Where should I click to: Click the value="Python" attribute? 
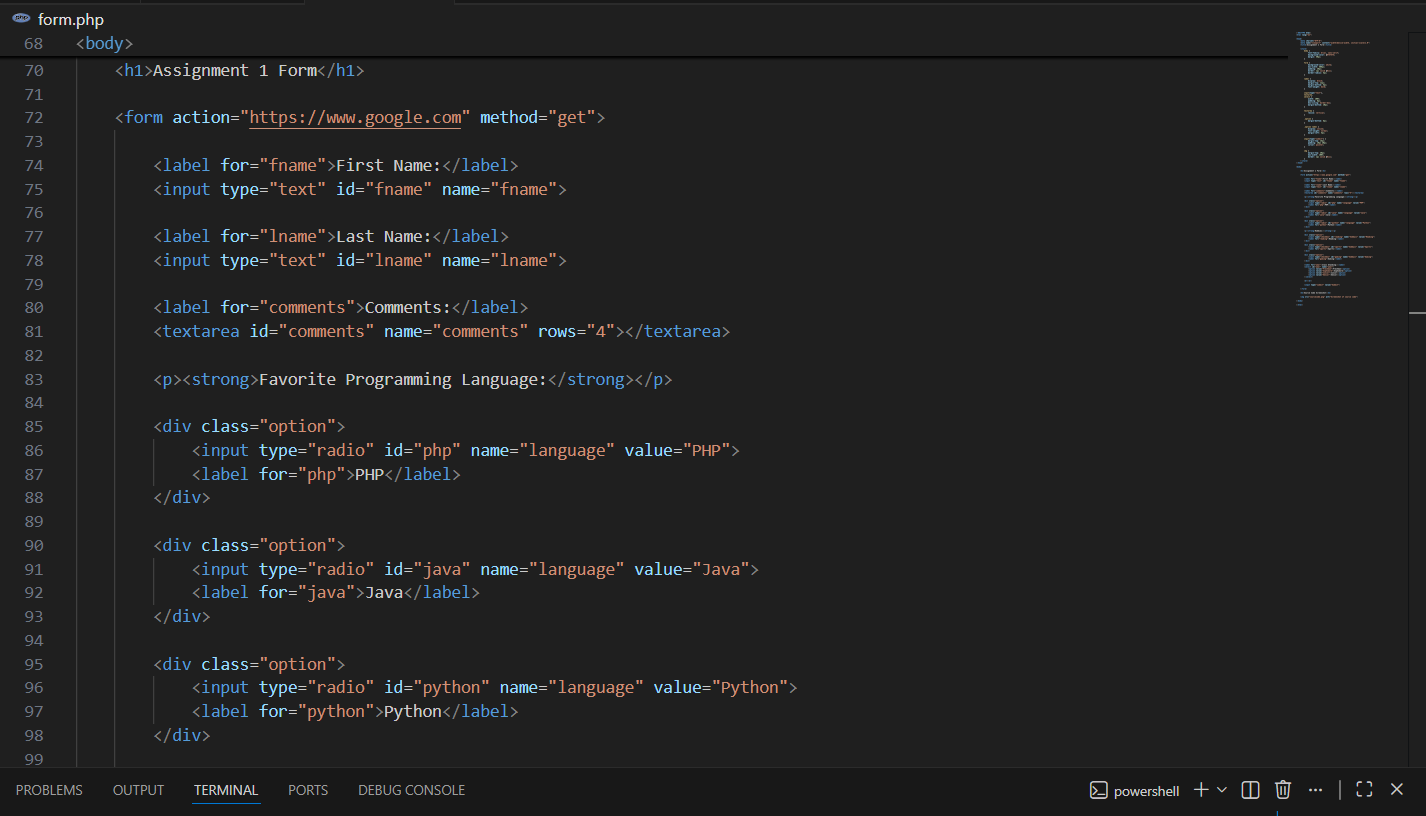coord(721,687)
